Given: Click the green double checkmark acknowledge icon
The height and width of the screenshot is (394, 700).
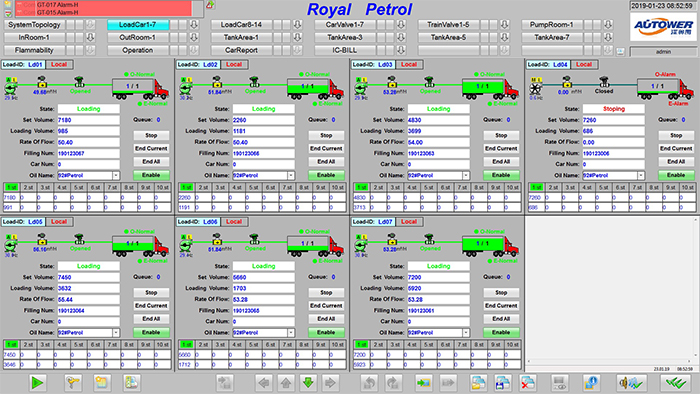Looking at the screenshot, I should [x=676, y=383].
